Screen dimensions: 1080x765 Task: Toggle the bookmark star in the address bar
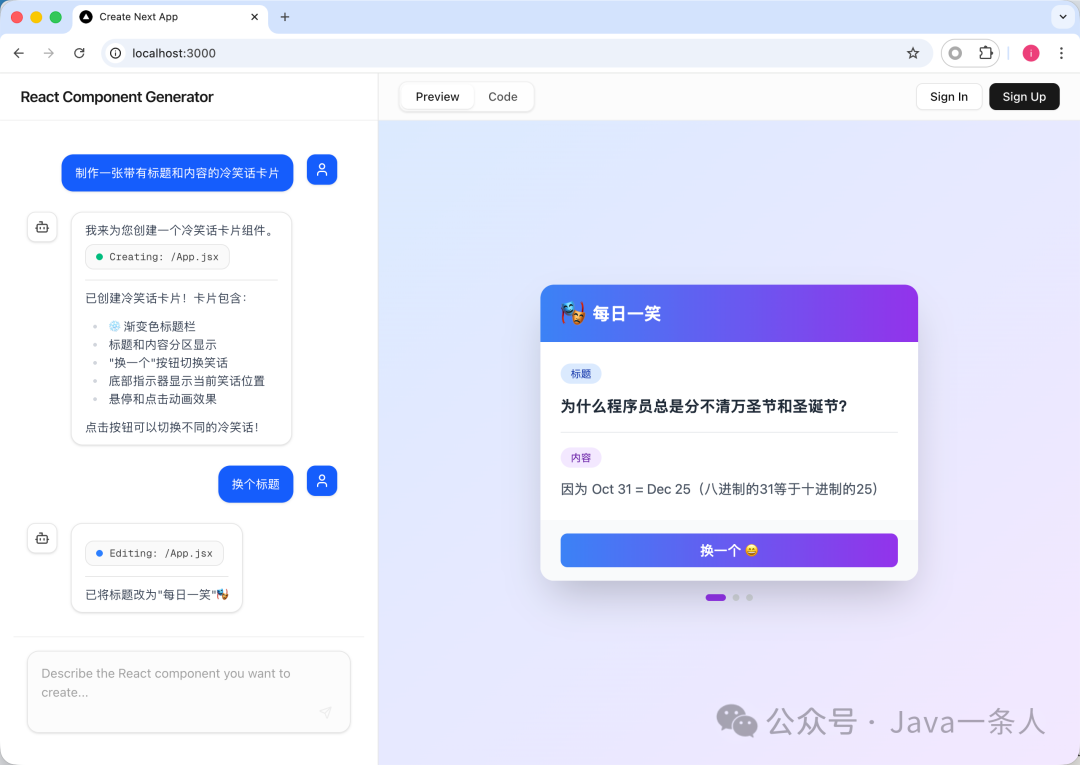[x=913, y=53]
